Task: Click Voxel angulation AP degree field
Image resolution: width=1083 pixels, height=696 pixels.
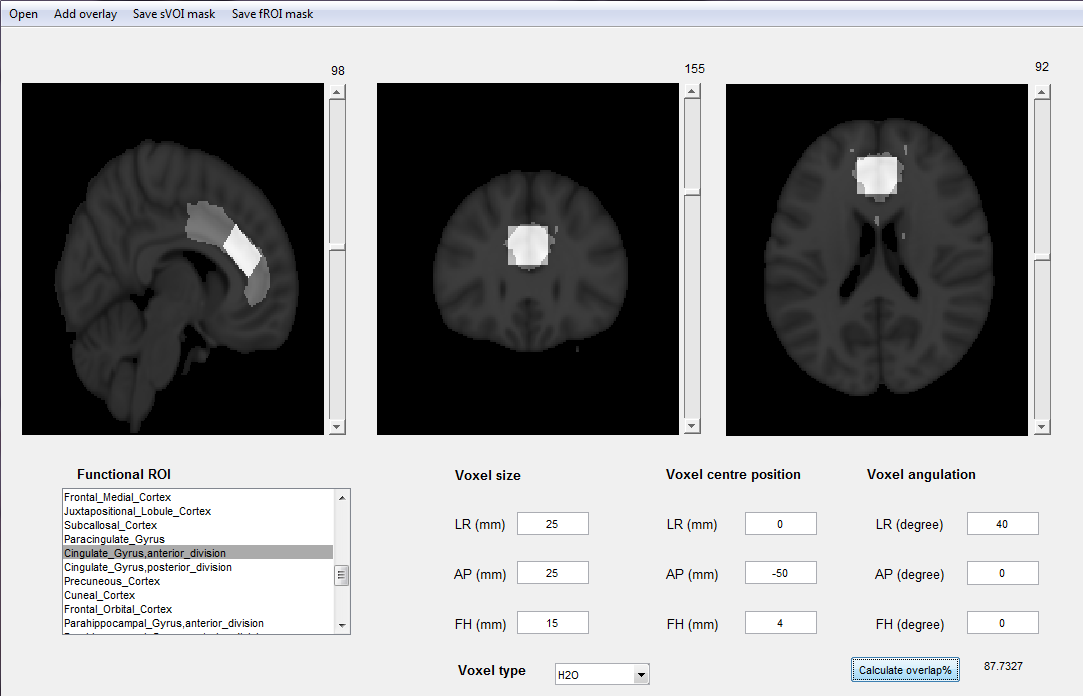Action: tap(1002, 573)
